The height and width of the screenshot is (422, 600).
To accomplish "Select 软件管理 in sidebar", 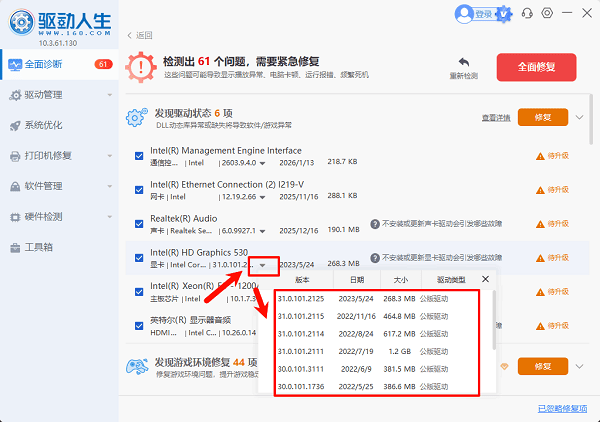I will (x=60, y=186).
